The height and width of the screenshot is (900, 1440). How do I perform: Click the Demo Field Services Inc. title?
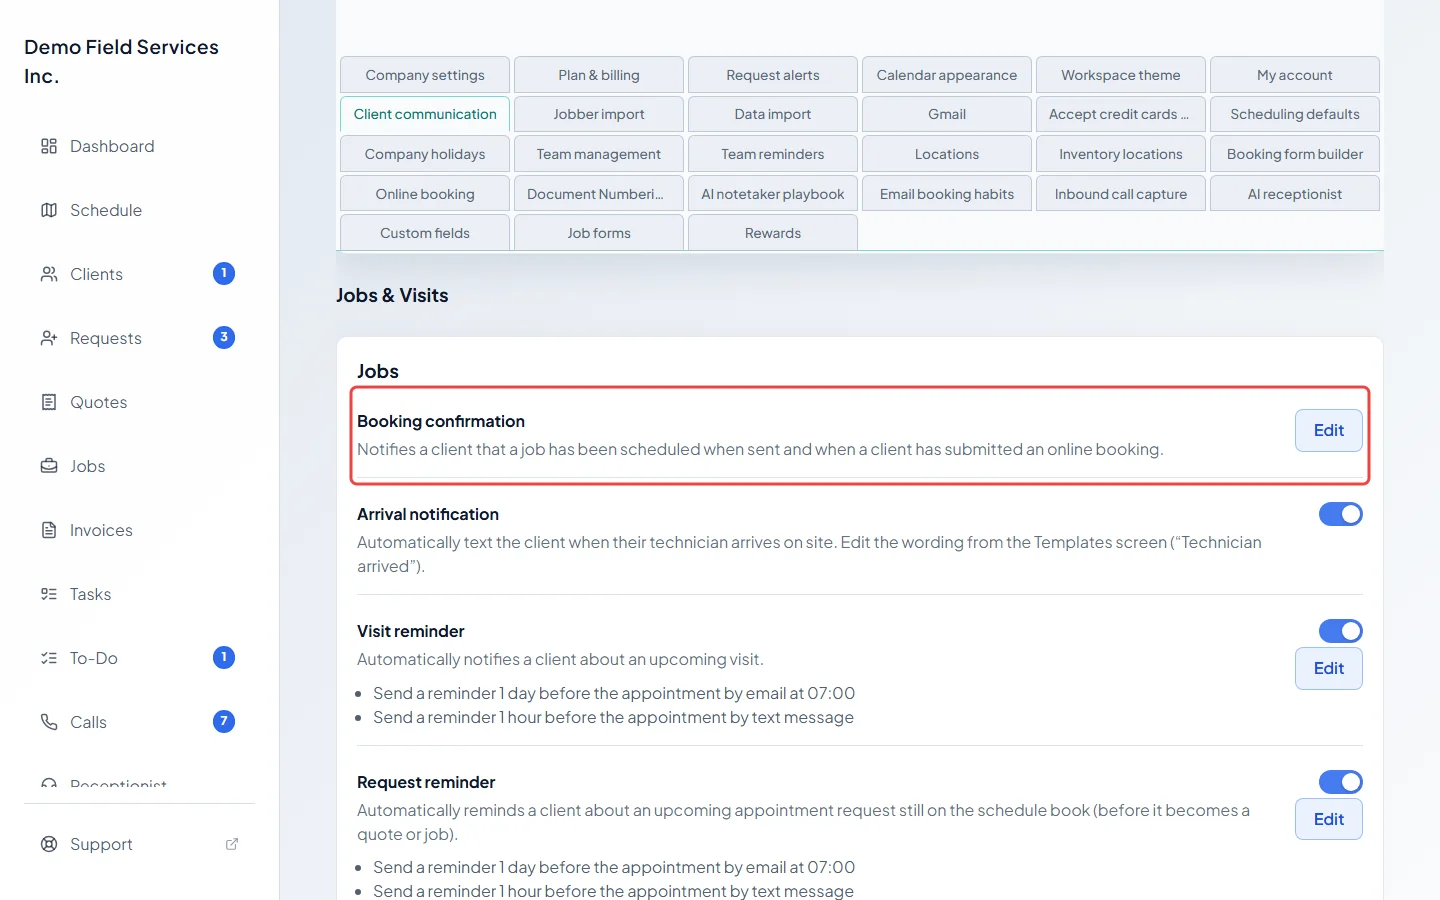(122, 61)
